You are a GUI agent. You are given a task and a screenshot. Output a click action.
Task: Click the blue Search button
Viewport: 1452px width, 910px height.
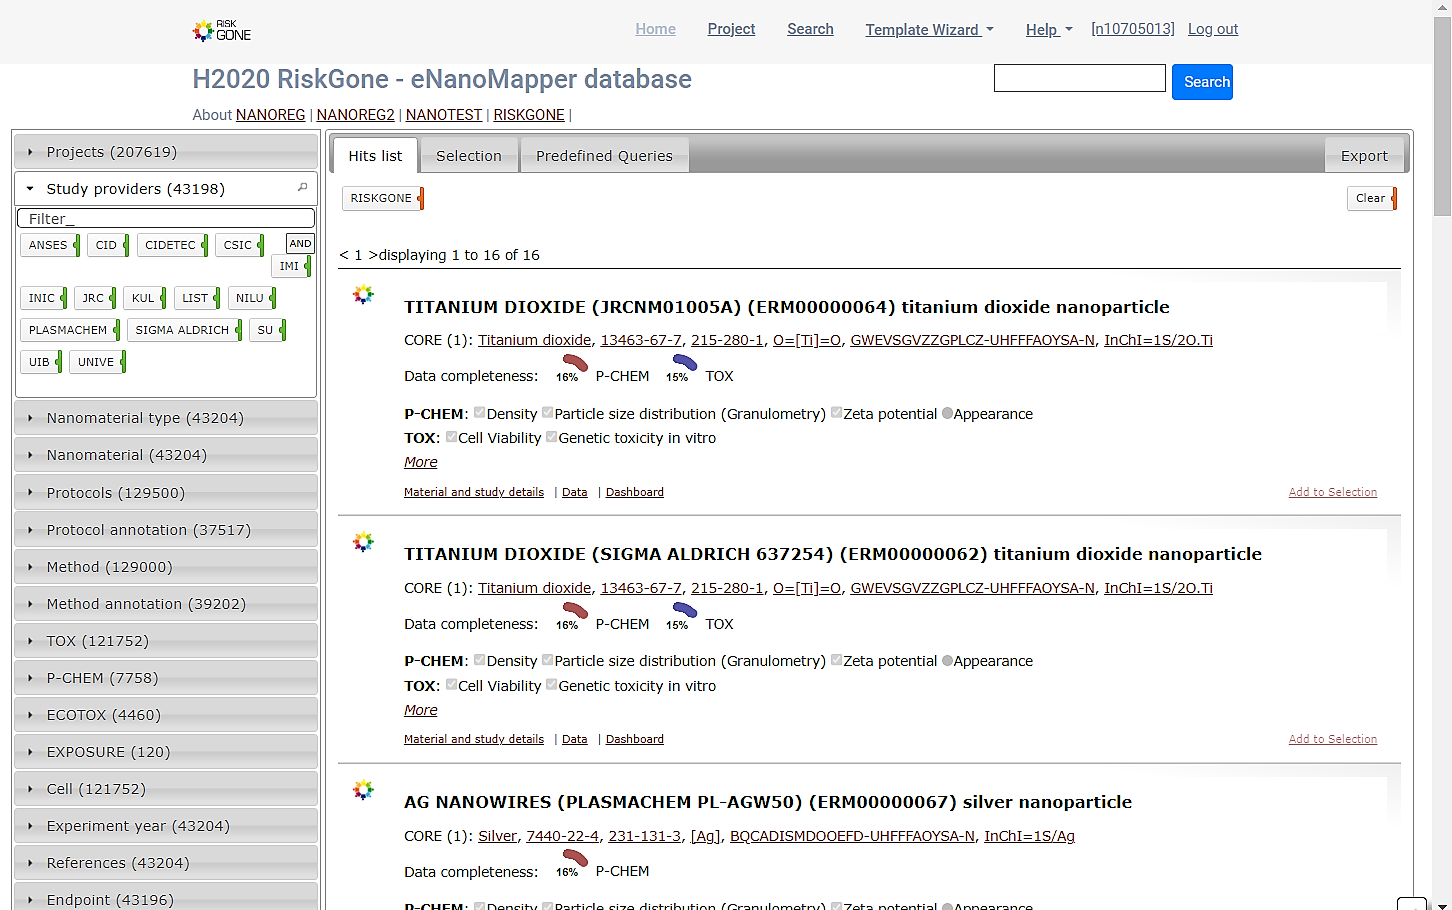coord(1202,82)
